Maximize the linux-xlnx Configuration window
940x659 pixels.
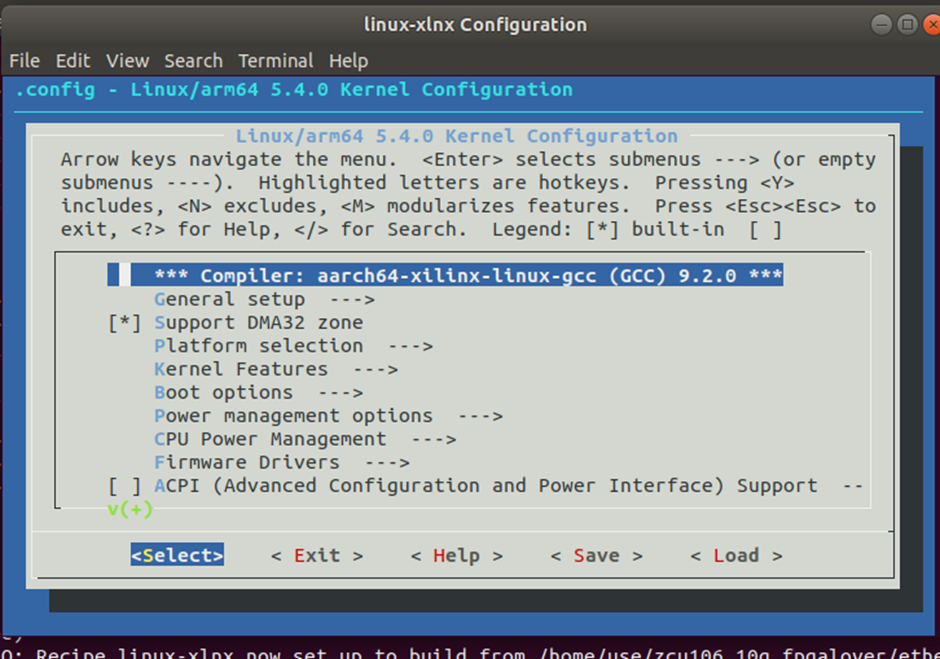pyautogui.click(x=908, y=25)
